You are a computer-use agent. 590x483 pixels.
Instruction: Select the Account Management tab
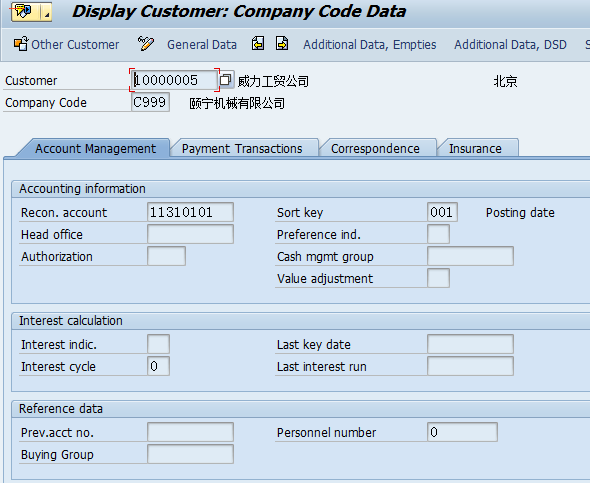tap(94, 148)
